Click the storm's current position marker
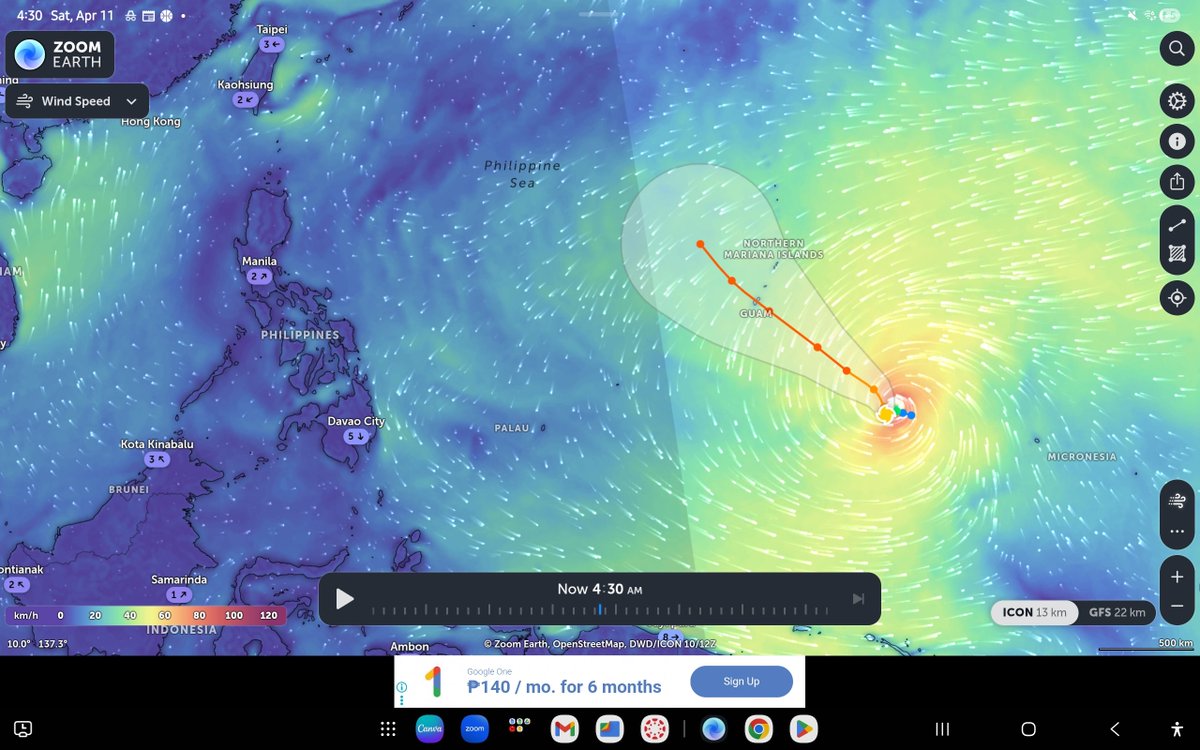Image resolution: width=1200 pixels, height=750 pixels. tap(885, 413)
